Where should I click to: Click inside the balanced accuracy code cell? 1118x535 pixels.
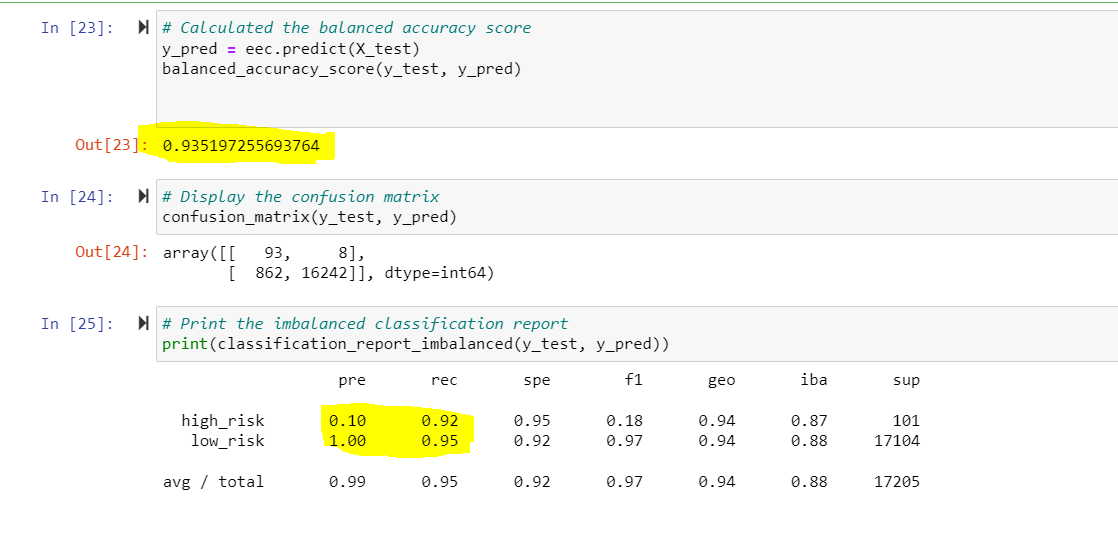click(x=637, y=70)
